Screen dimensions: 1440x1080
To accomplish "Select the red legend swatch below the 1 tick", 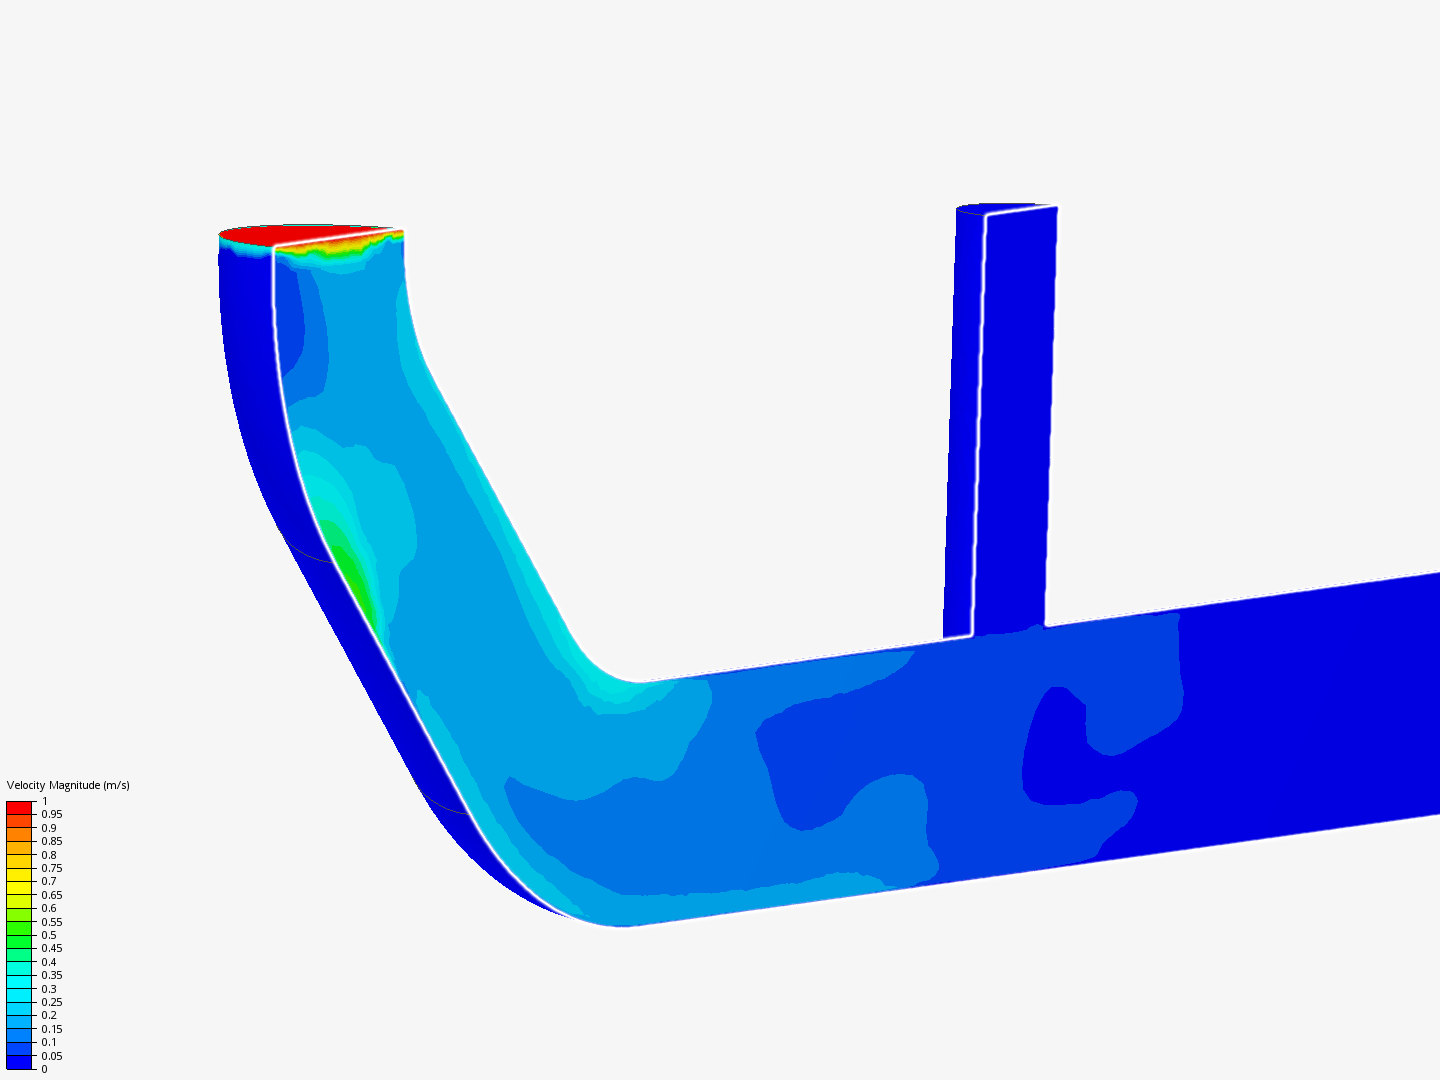I will [19, 808].
